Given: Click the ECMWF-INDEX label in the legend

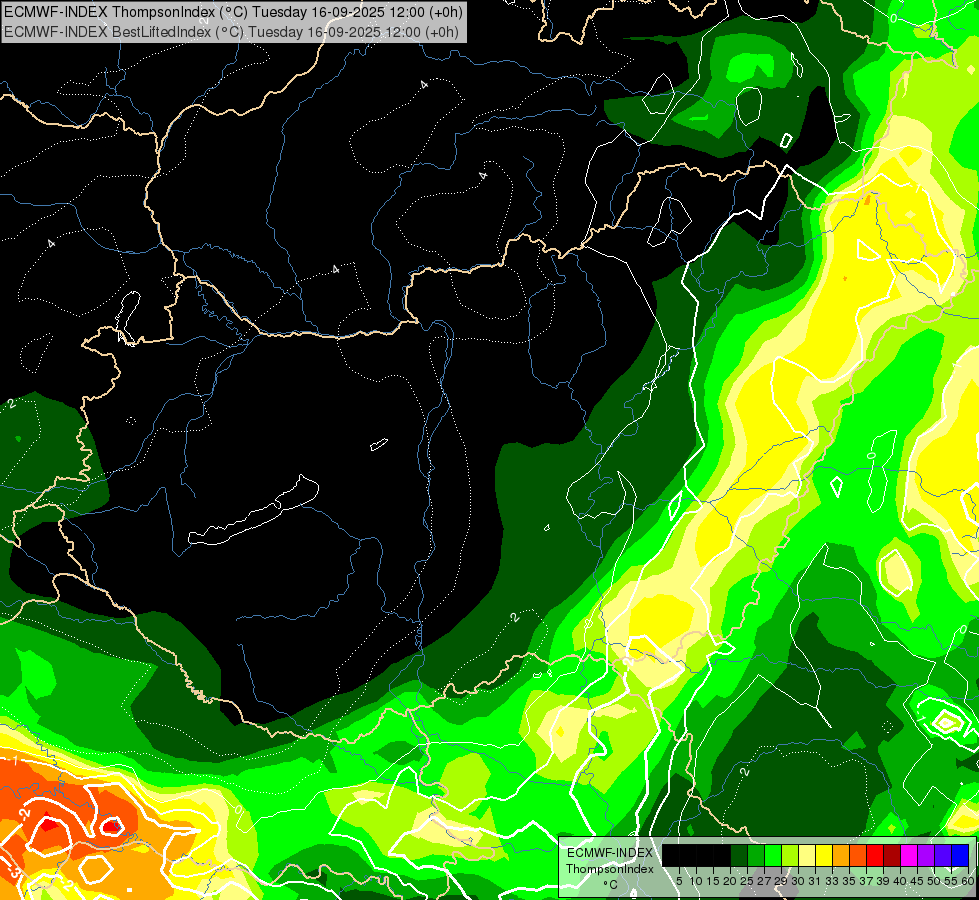Looking at the screenshot, I should [x=609, y=853].
